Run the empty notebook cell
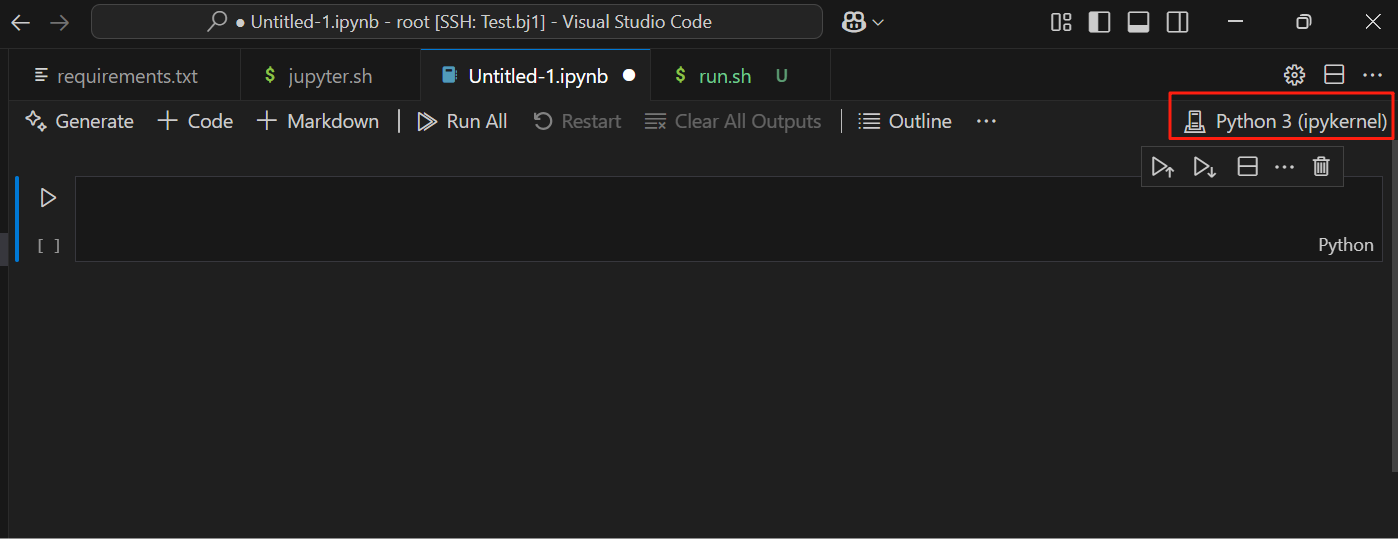The width and height of the screenshot is (1398, 539). click(x=47, y=198)
